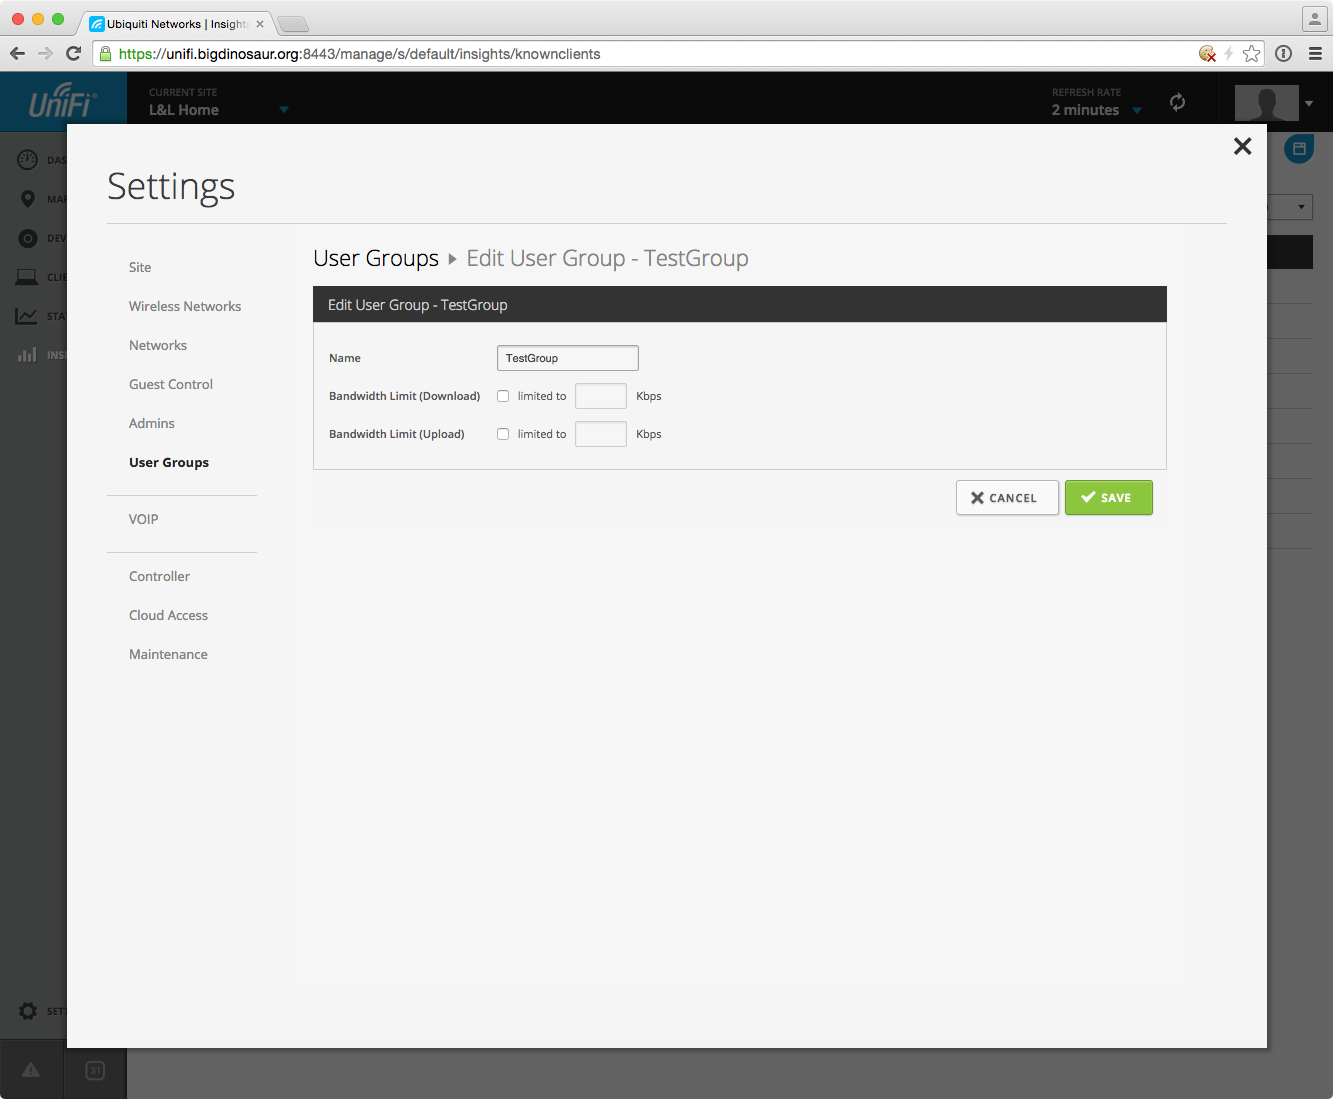Click the group Name text field

coord(567,358)
